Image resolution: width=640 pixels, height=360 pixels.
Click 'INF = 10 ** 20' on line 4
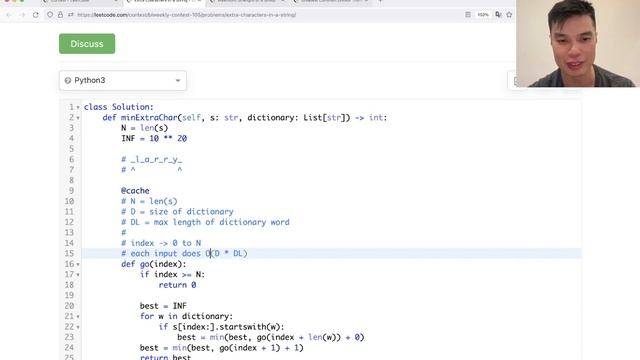point(154,138)
